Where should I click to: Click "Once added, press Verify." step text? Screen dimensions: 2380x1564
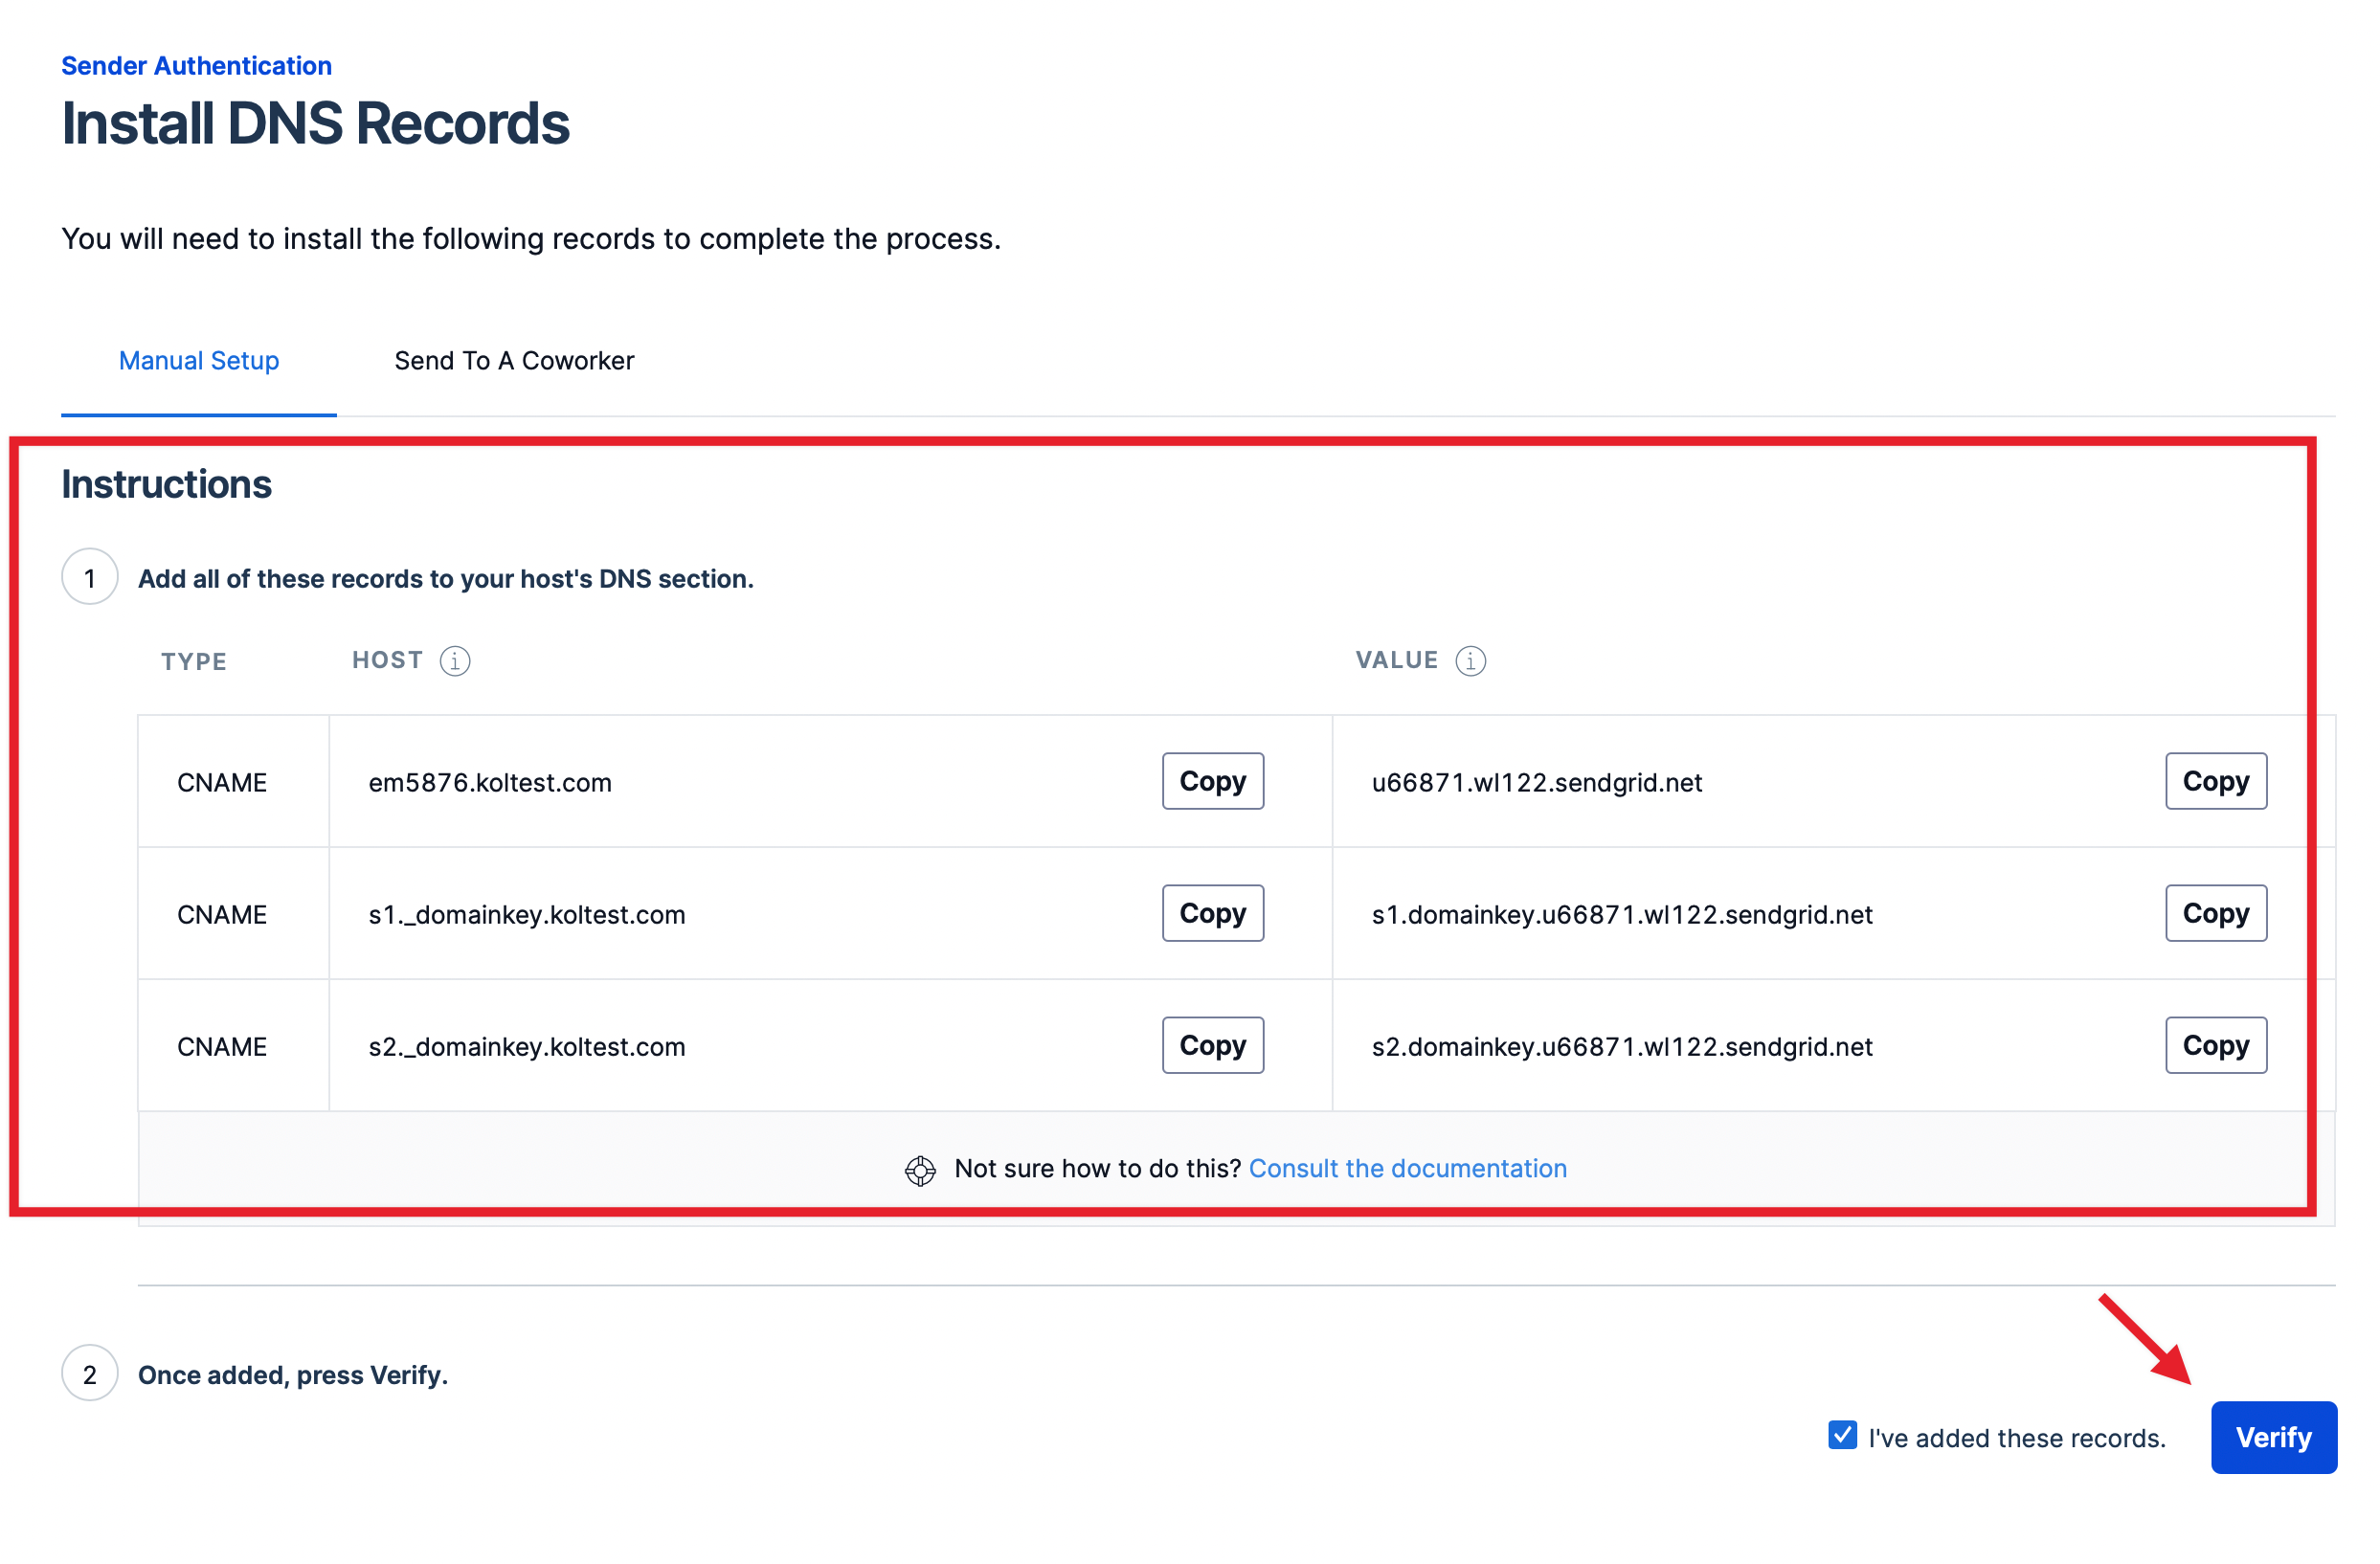[x=293, y=1375]
